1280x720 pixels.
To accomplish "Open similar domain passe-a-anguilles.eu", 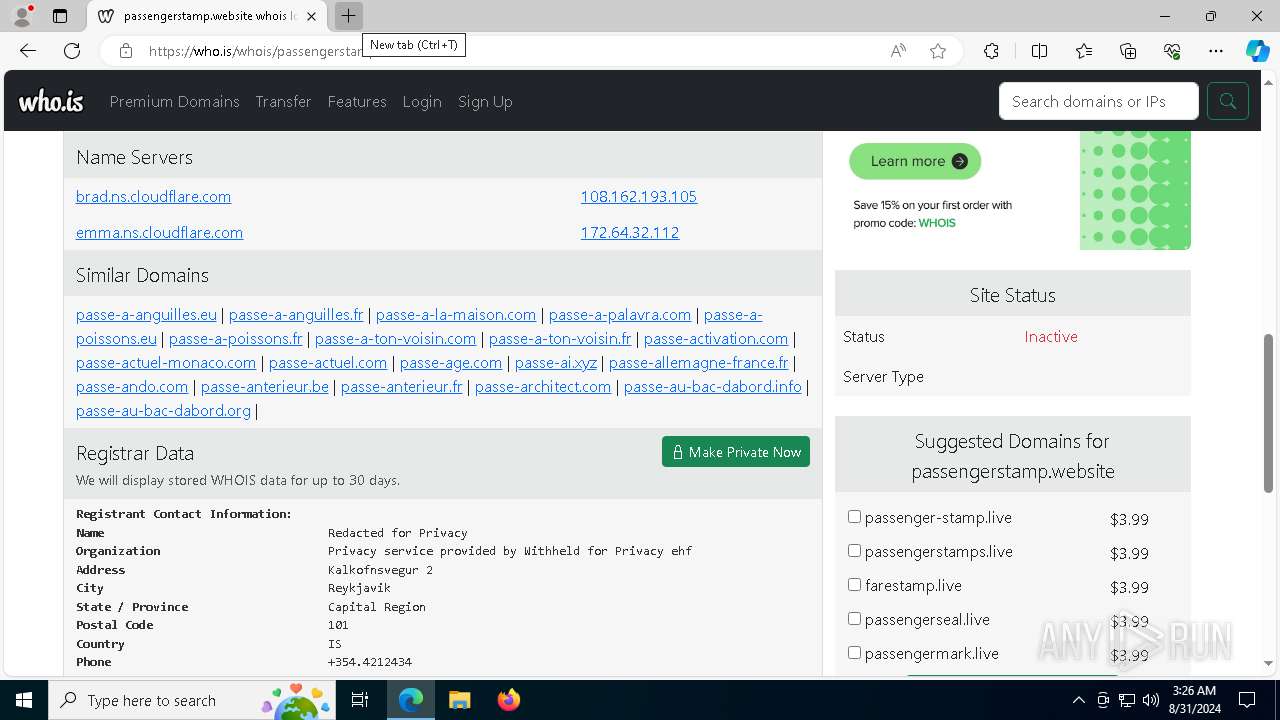I will [146, 315].
